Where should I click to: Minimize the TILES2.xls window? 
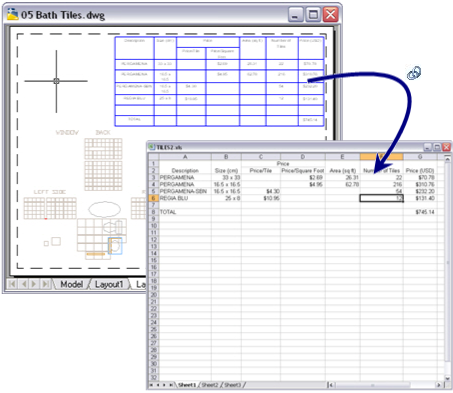[428, 147]
